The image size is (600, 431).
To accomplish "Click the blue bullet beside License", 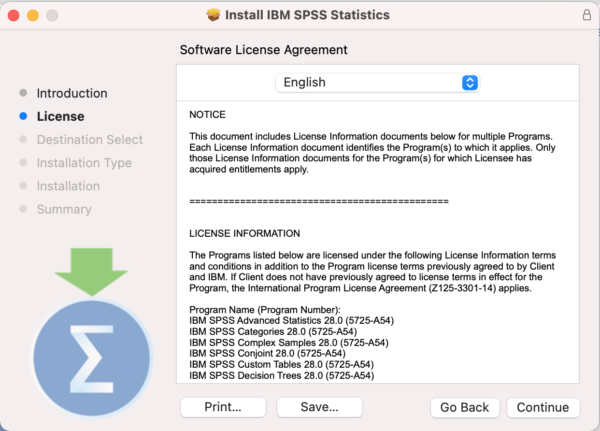I will pos(23,116).
